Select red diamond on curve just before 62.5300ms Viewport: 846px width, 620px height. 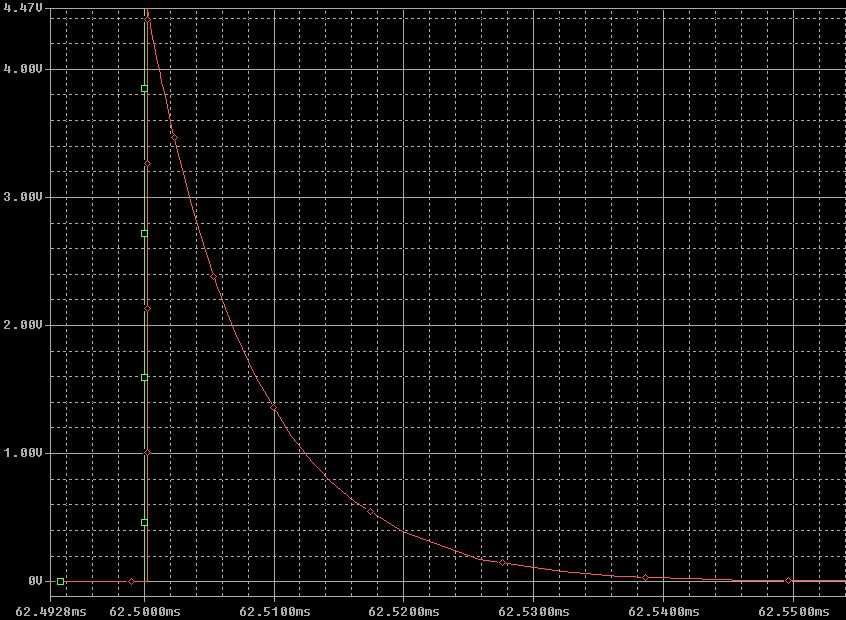point(503,562)
